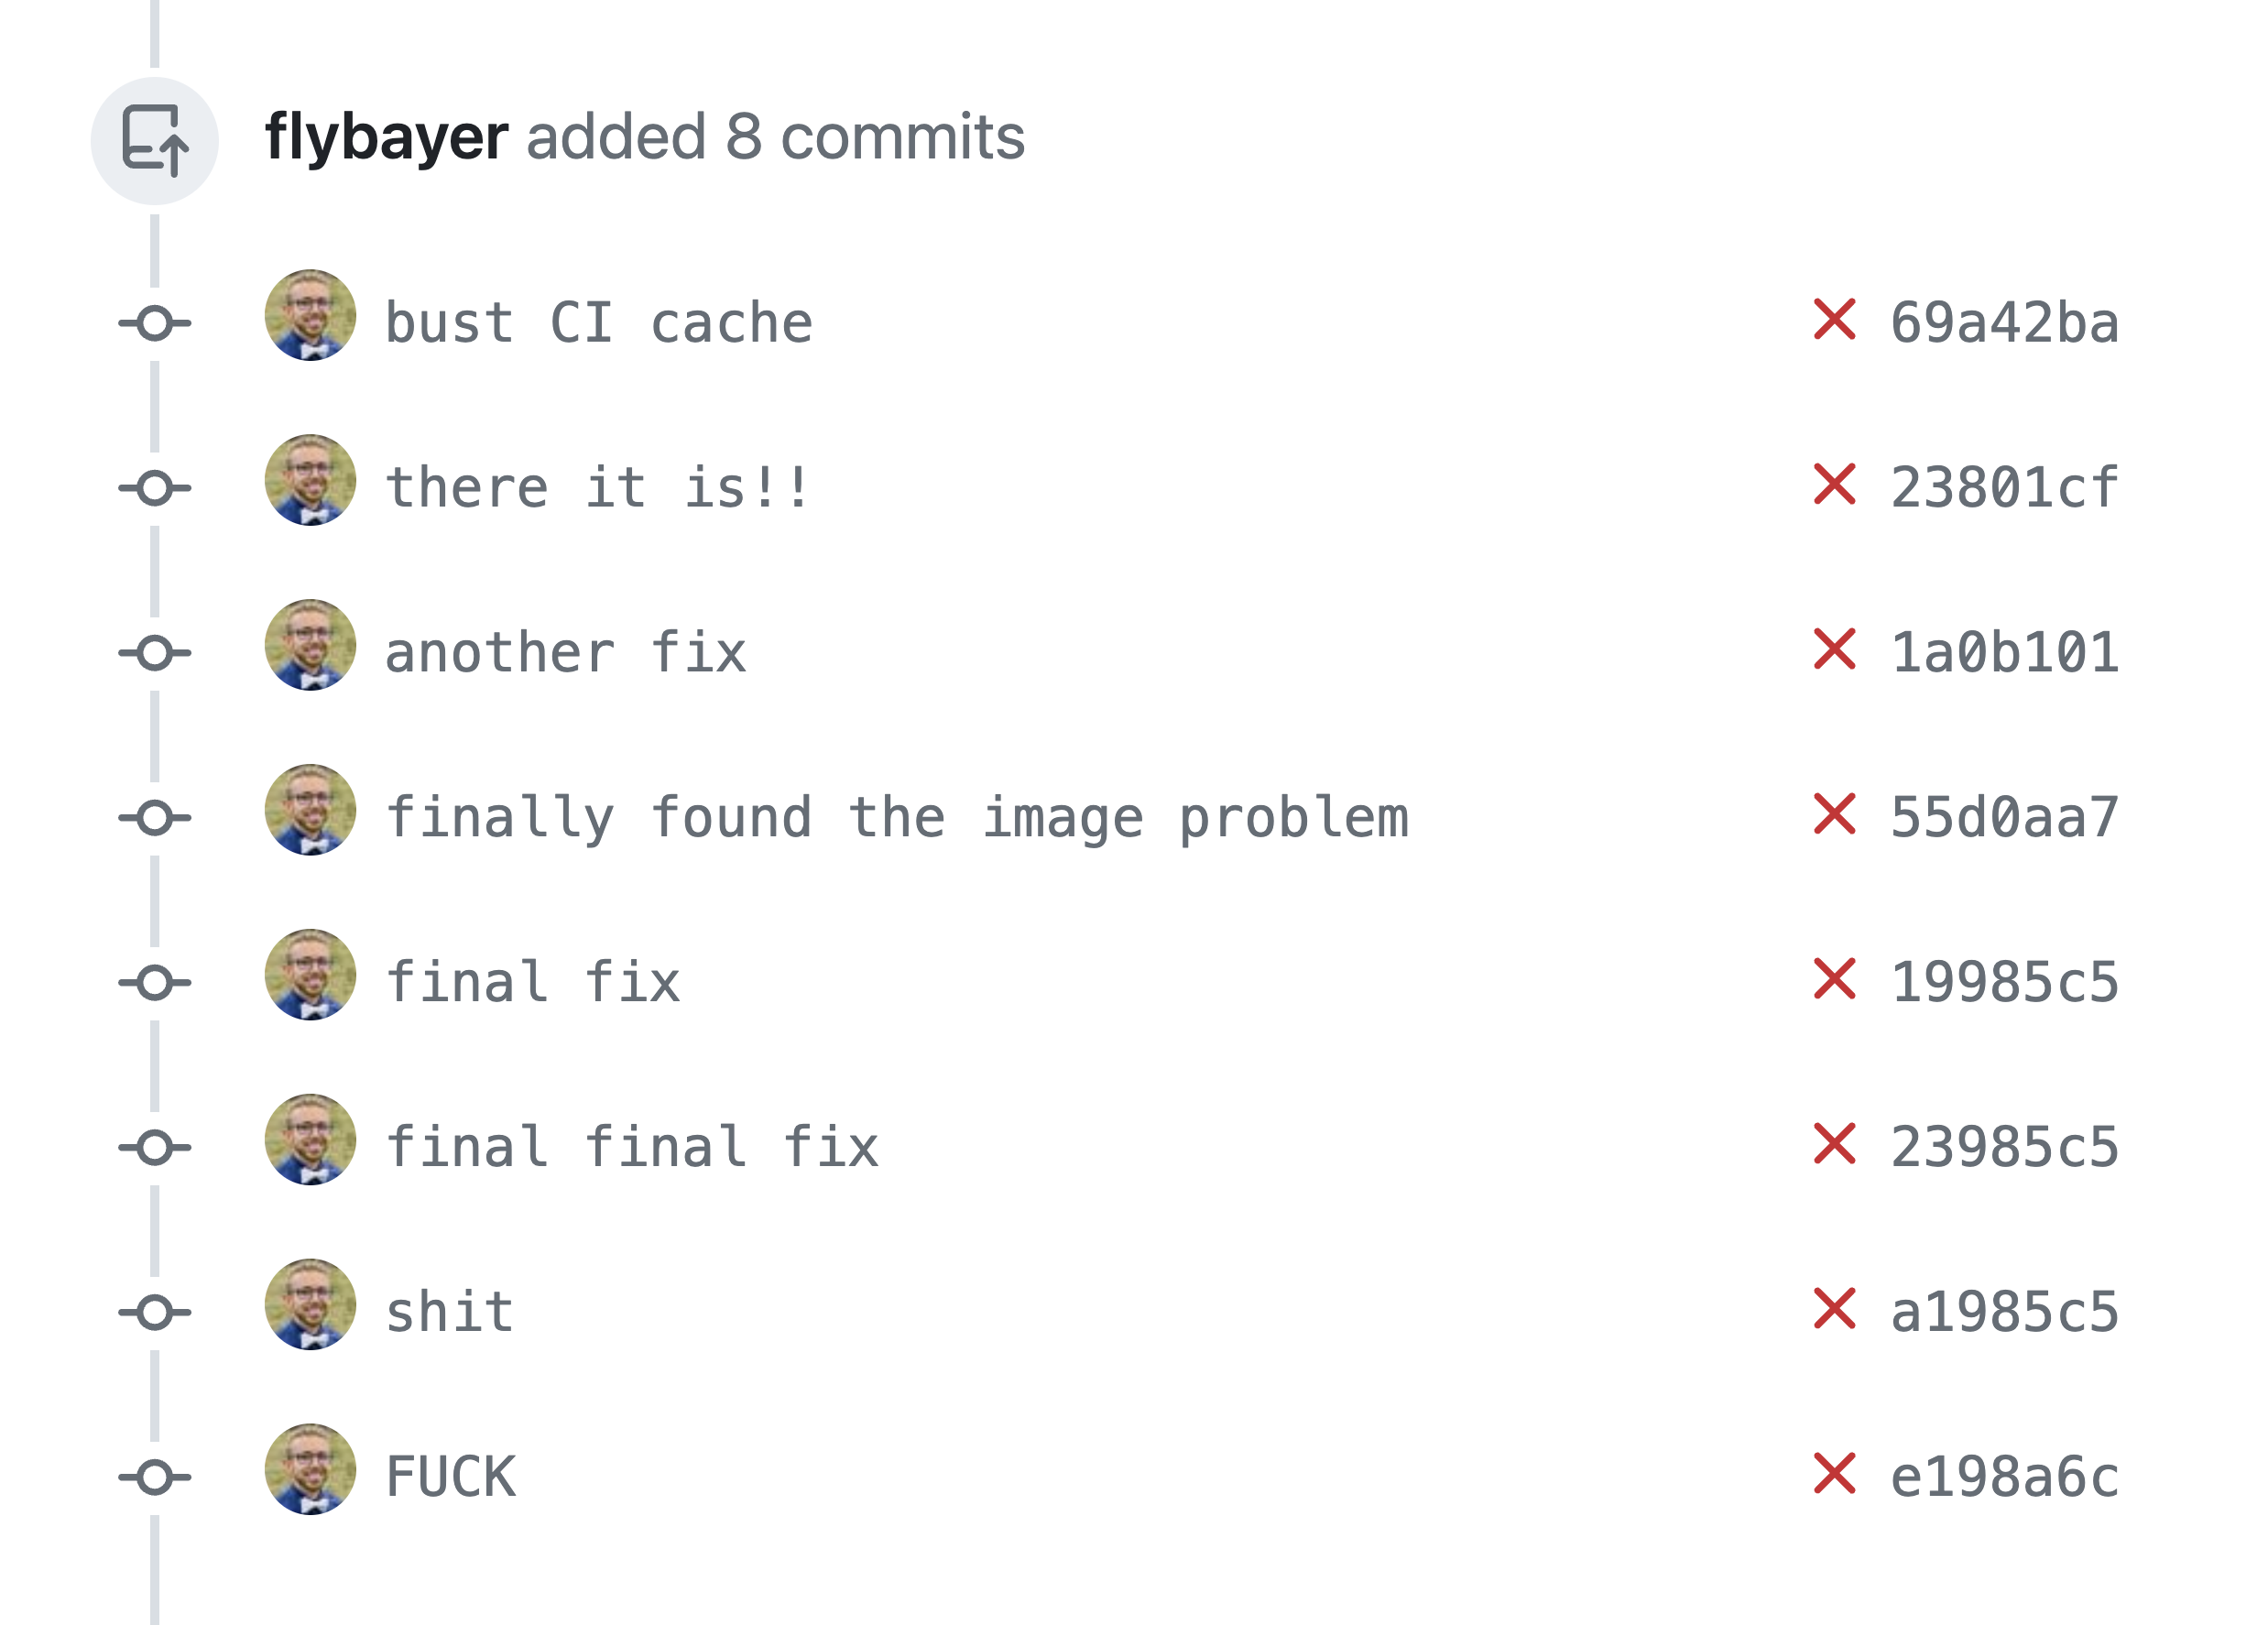The image size is (2268, 1625).
Task: Click the commit node marker beside "shit"
Action: [155, 1312]
